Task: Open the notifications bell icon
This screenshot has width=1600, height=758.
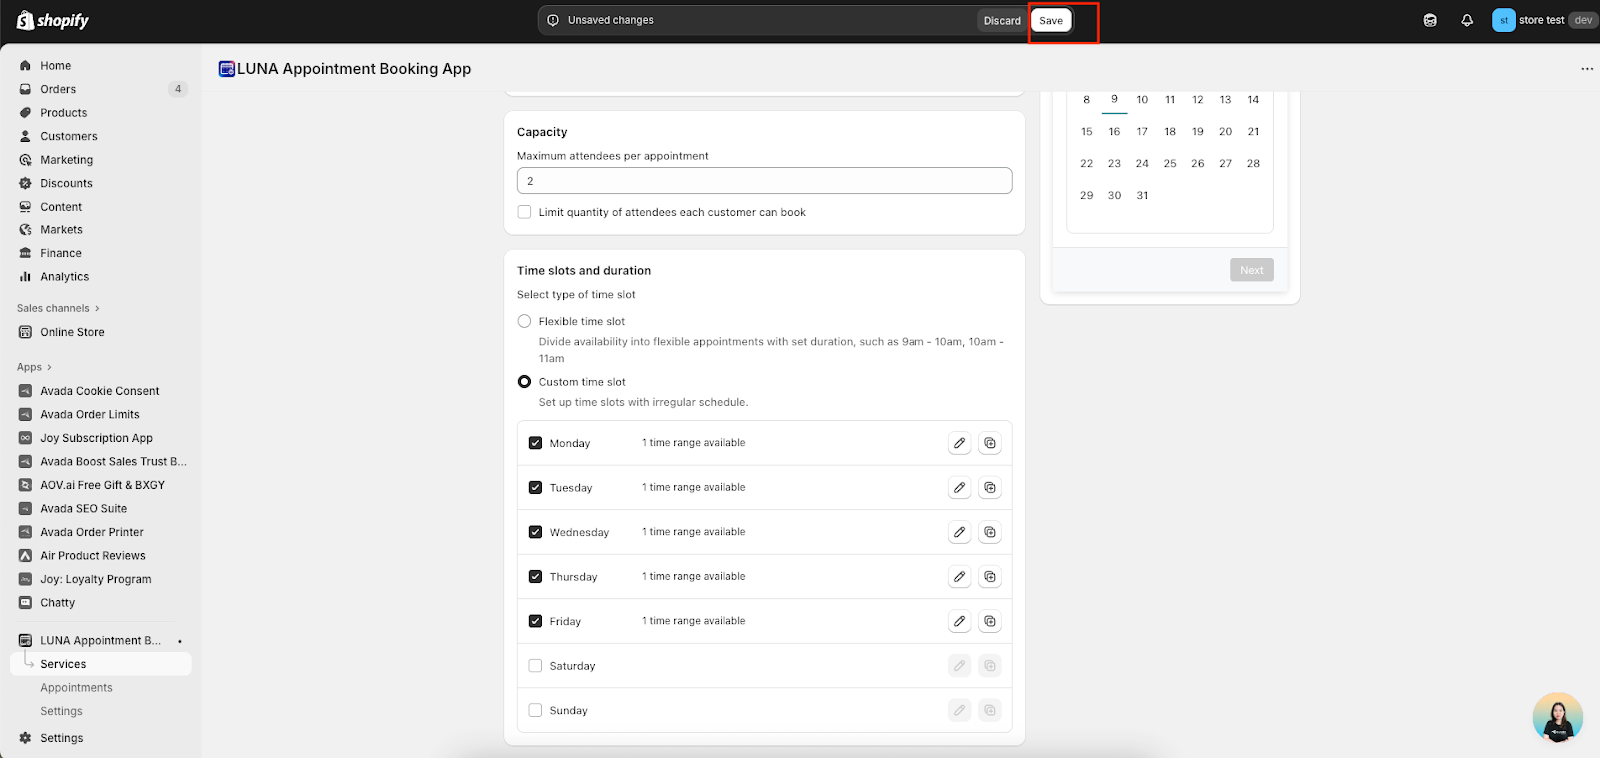Action: click(x=1467, y=20)
